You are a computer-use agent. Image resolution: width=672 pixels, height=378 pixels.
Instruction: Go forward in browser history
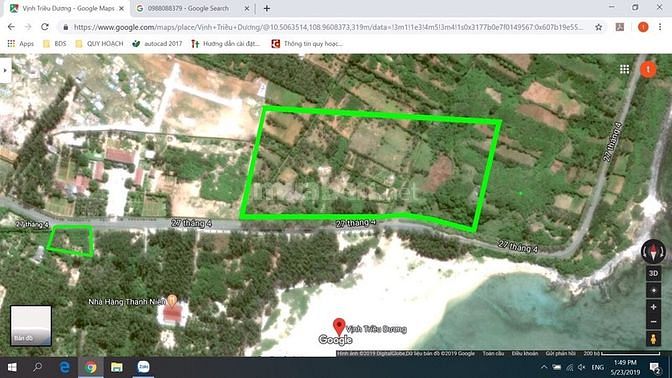click(28, 27)
